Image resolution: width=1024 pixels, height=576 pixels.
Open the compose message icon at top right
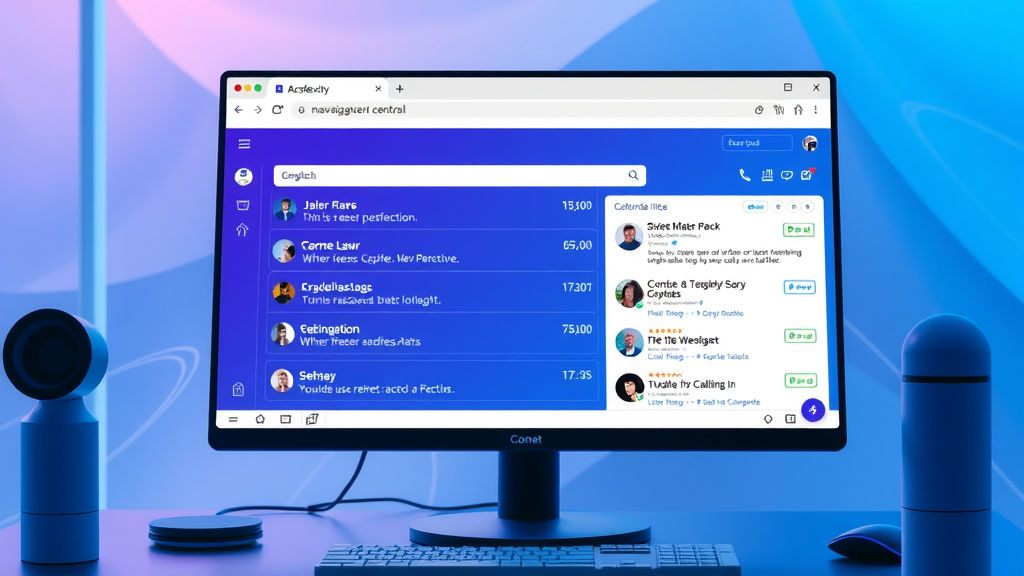808,175
